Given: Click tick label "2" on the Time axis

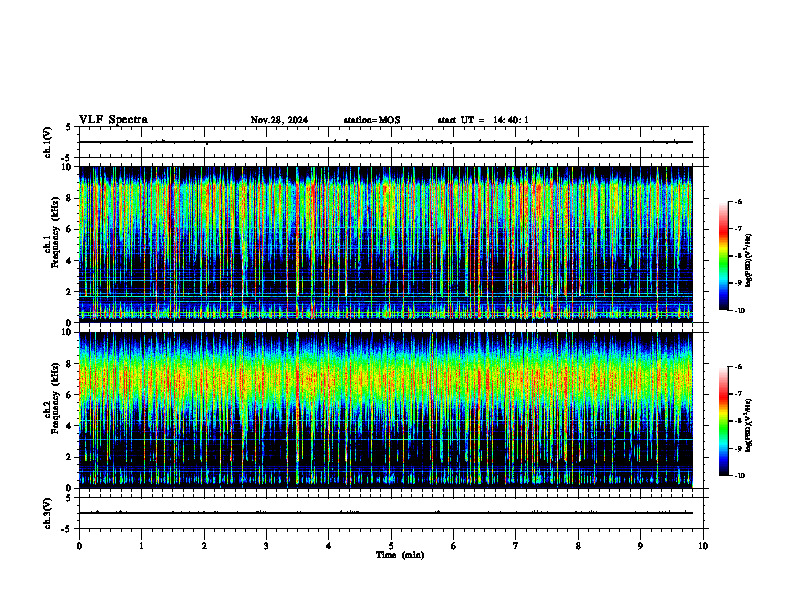Looking at the screenshot, I should click(x=204, y=546).
